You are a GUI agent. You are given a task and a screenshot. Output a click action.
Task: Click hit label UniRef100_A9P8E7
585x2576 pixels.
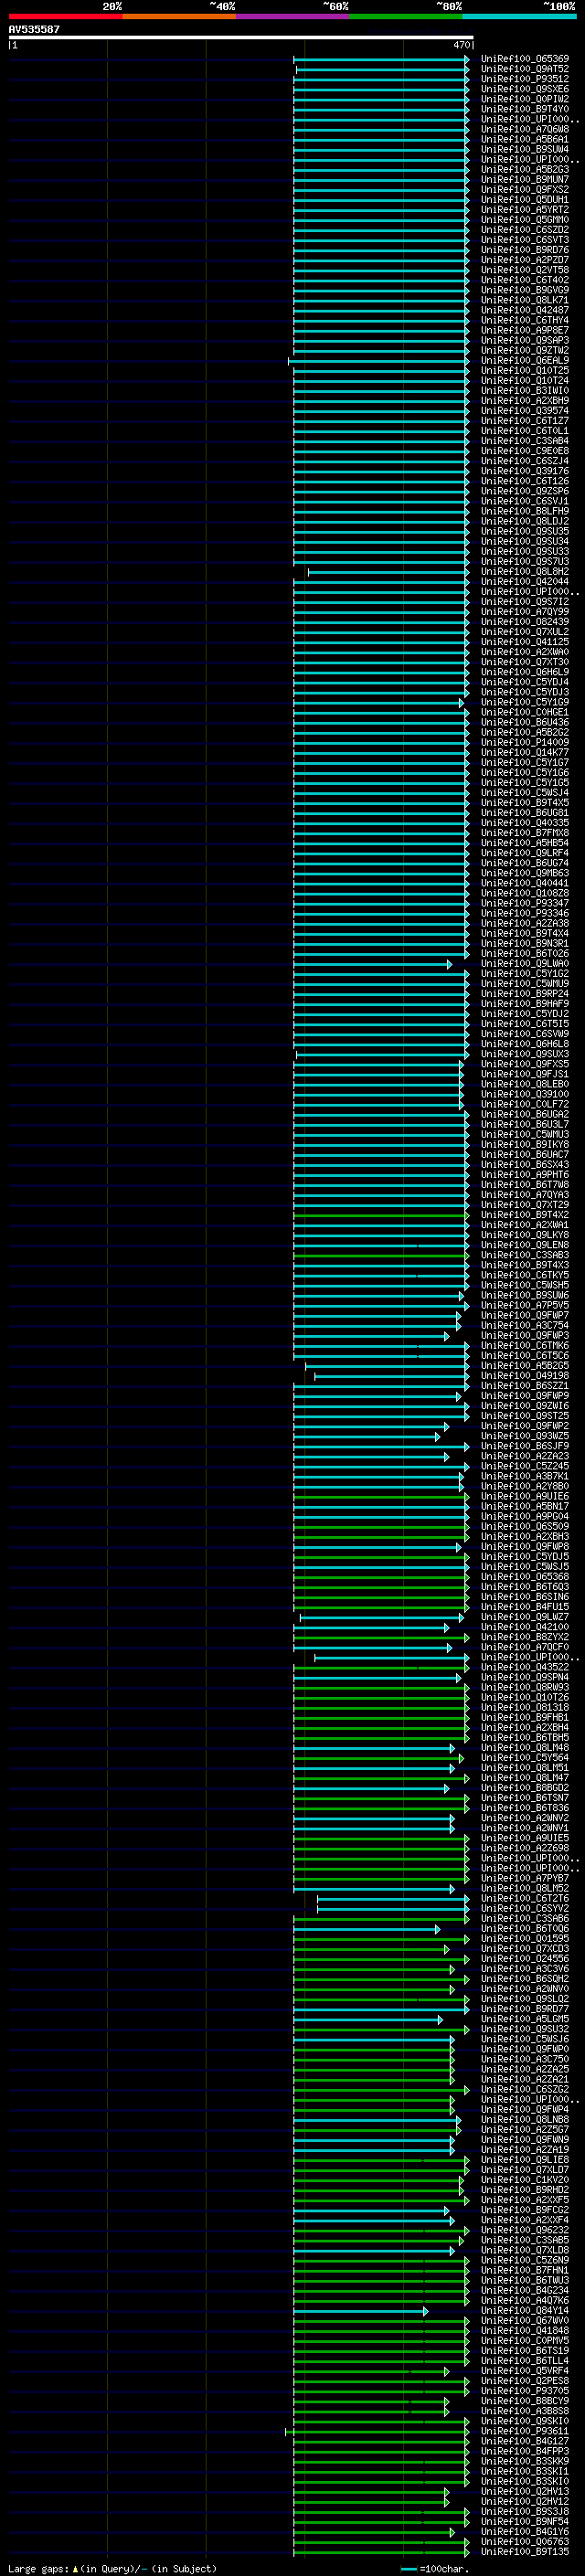[525, 330]
